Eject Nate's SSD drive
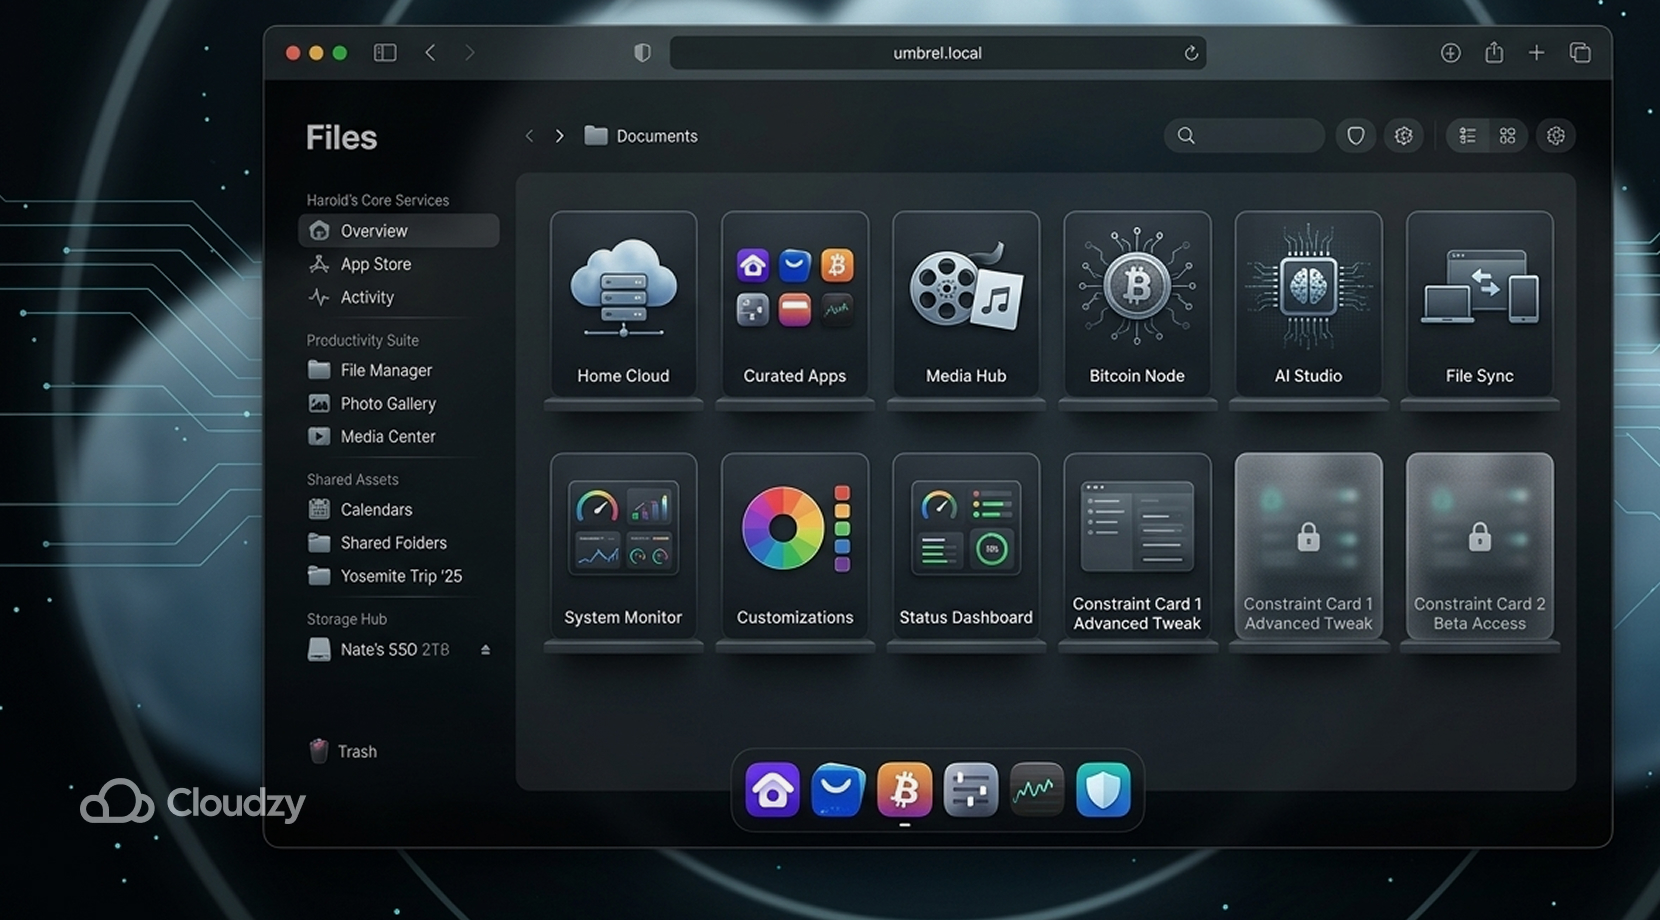 click(486, 649)
